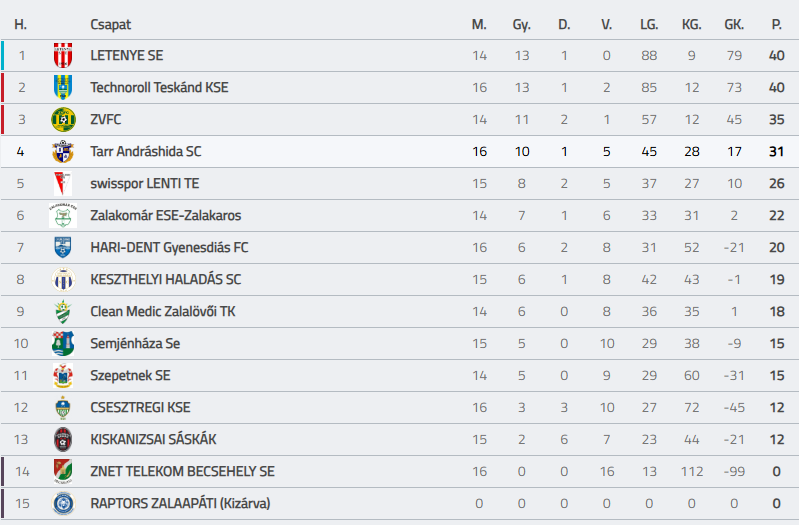The image size is (799, 525).
Task: Open the HARI-DENT Gyenesdiás FC team page
Action: 169,248
